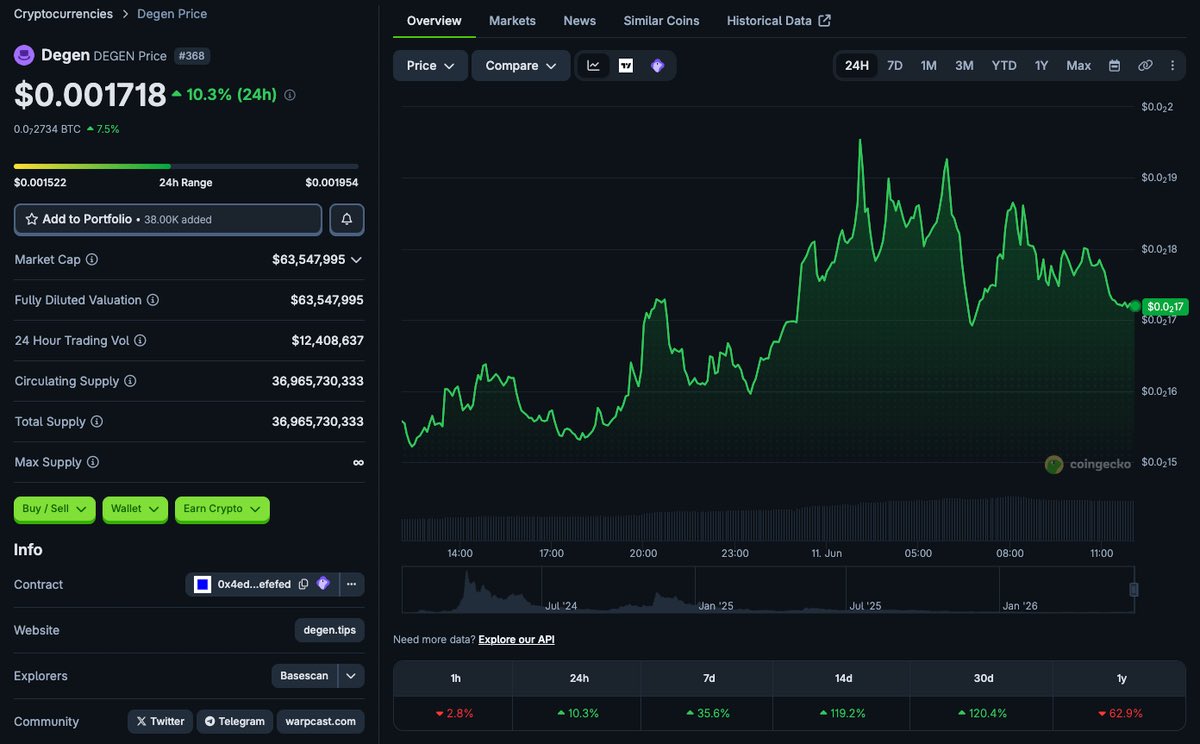Select line chart view icon
The height and width of the screenshot is (744, 1200).
tap(593, 66)
